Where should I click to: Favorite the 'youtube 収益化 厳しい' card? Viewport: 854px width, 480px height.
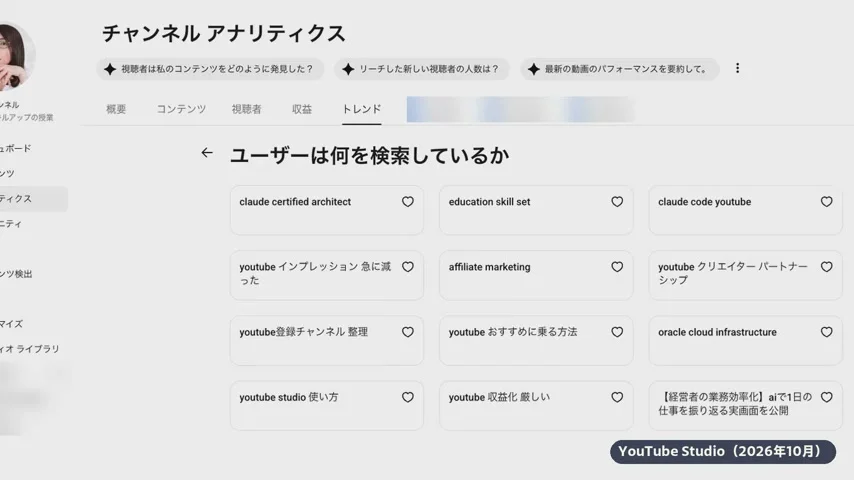coord(617,398)
